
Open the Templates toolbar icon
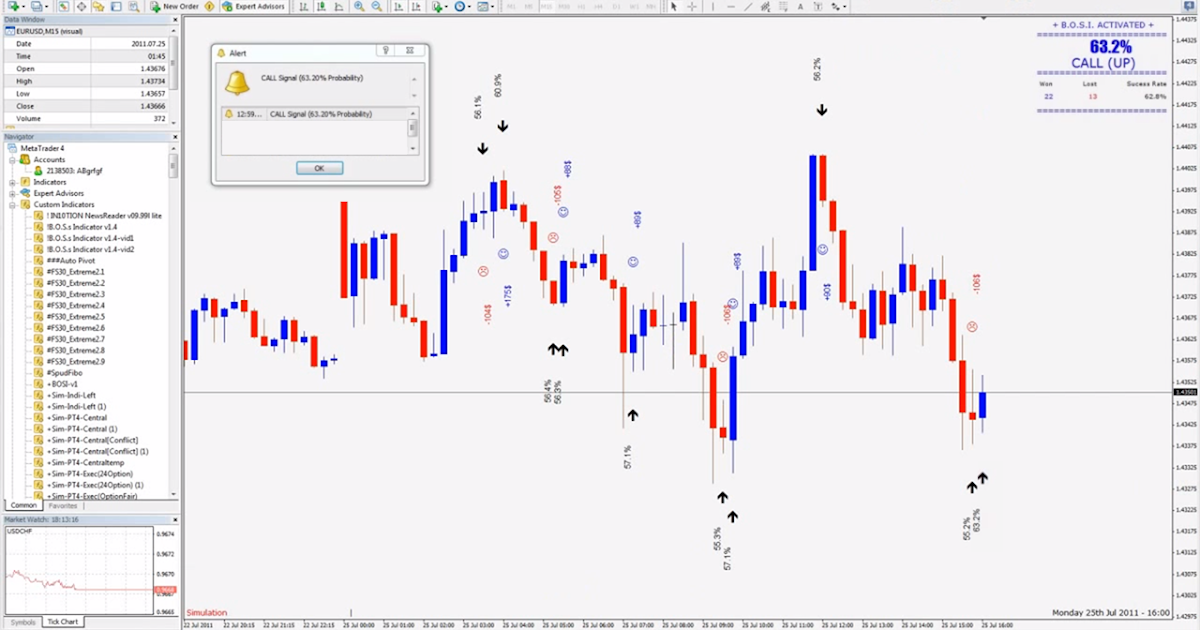483,6
